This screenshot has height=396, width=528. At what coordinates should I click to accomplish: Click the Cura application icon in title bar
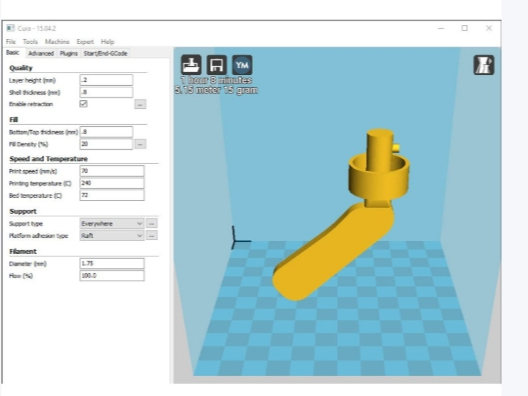pyautogui.click(x=11, y=28)
